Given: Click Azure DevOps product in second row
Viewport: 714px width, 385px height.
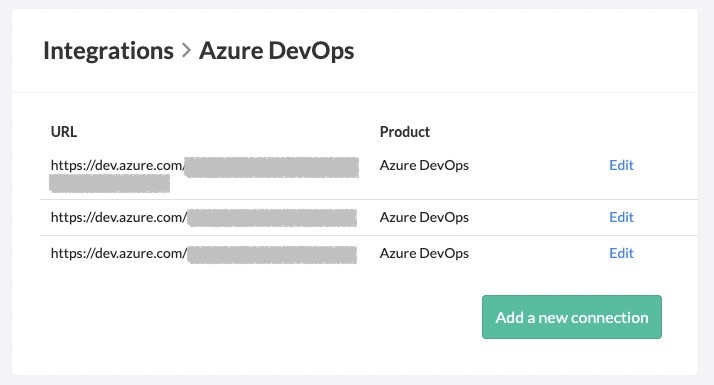Looking at the screenshot, I should pyautogui.click(x=424, y=217).
